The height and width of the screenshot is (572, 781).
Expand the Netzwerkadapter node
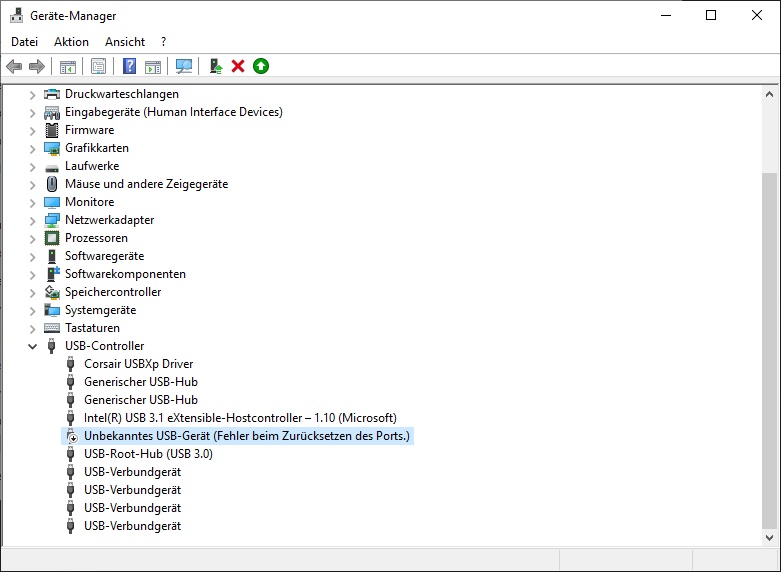[x=32, y=220]
